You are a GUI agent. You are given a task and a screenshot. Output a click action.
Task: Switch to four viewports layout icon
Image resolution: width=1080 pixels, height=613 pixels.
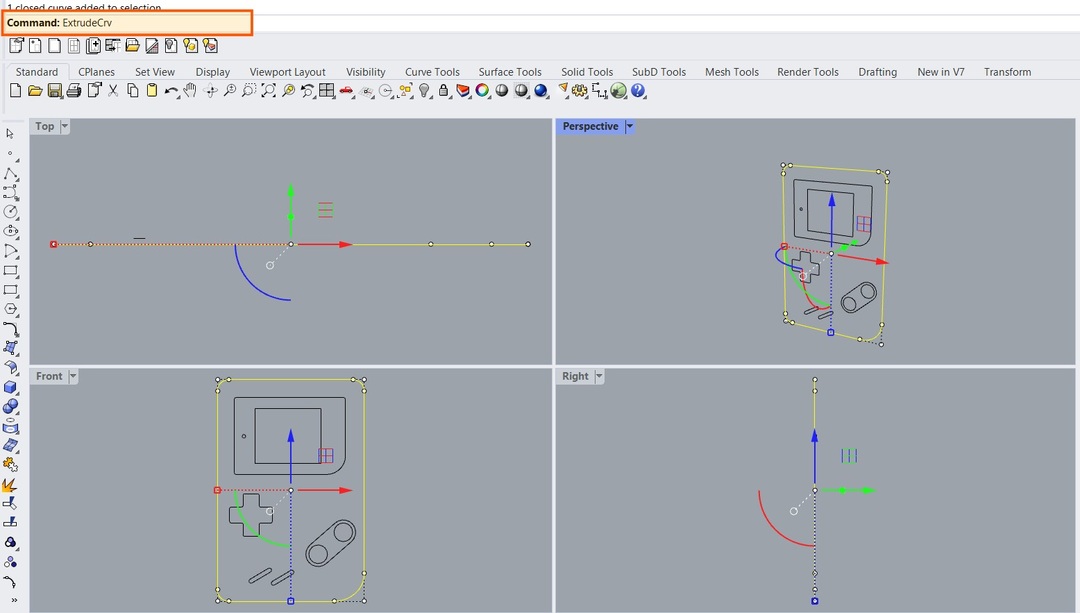click(x=326, y=90)
